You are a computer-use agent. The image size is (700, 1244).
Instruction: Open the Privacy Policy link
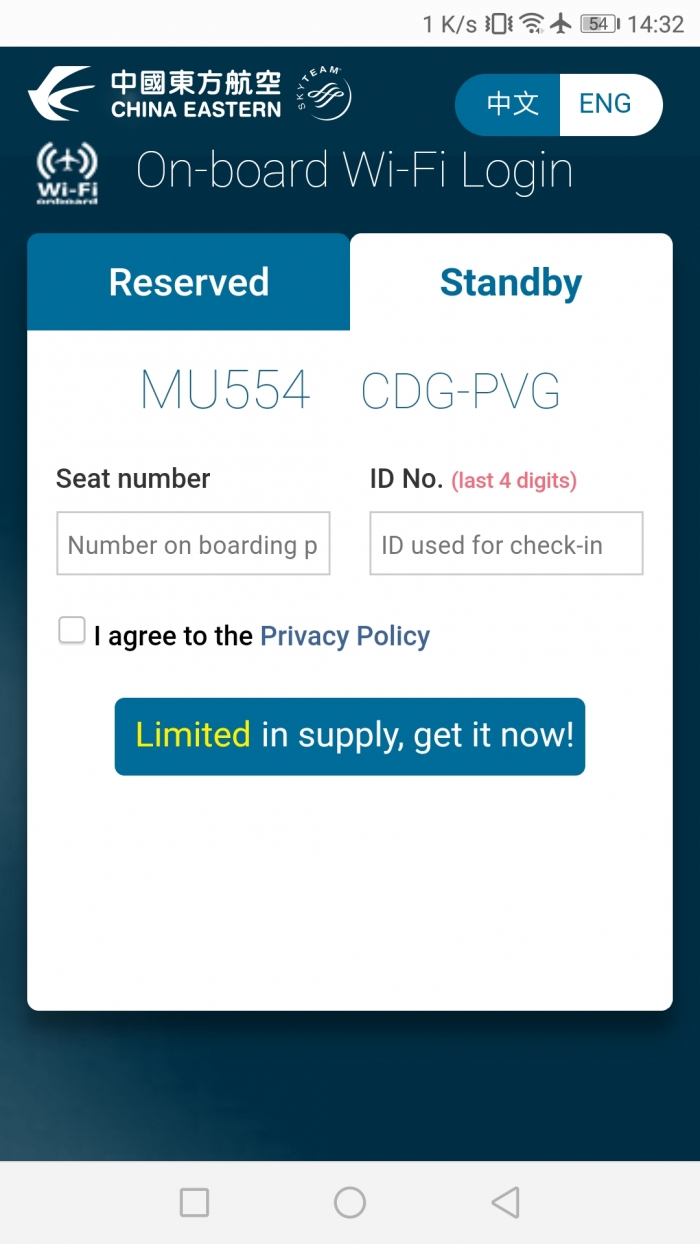pos(345,636)
